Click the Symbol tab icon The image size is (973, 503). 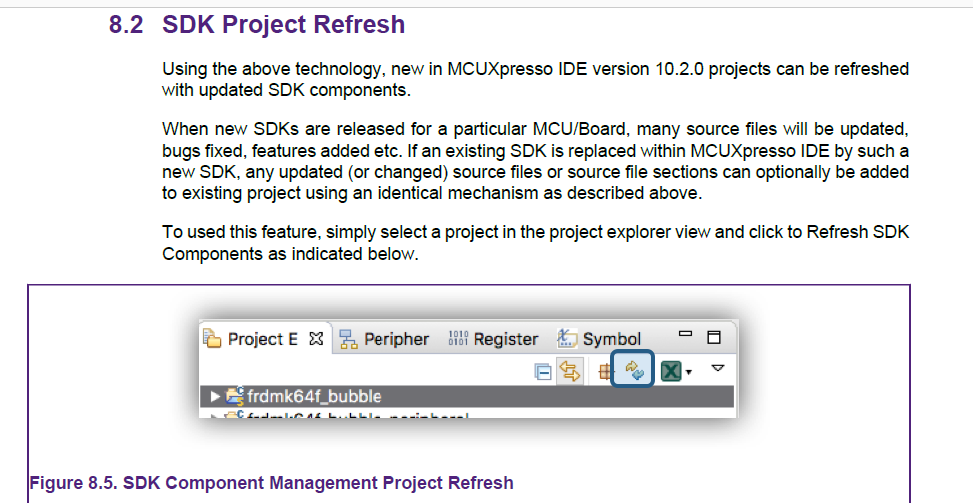[567, 339]
